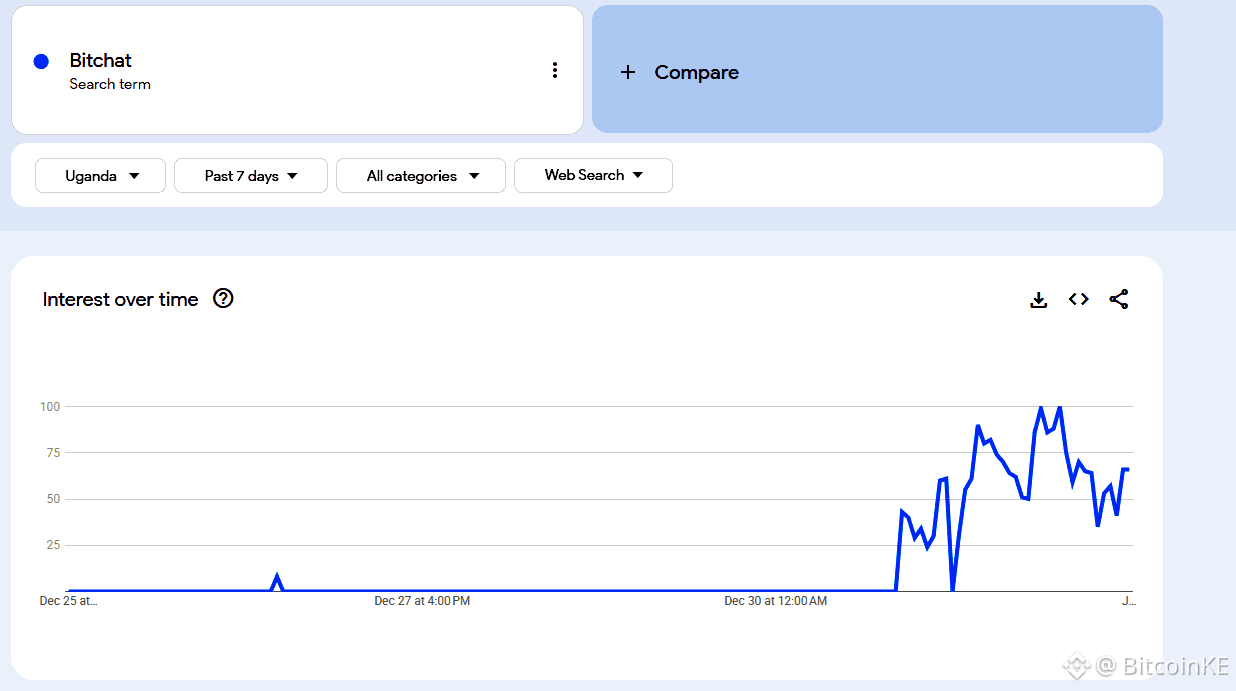Click the BitcoinKE watermark logo
Image resolution: width=1236 pixels, height=691 pixels.
pos(1075,664)
